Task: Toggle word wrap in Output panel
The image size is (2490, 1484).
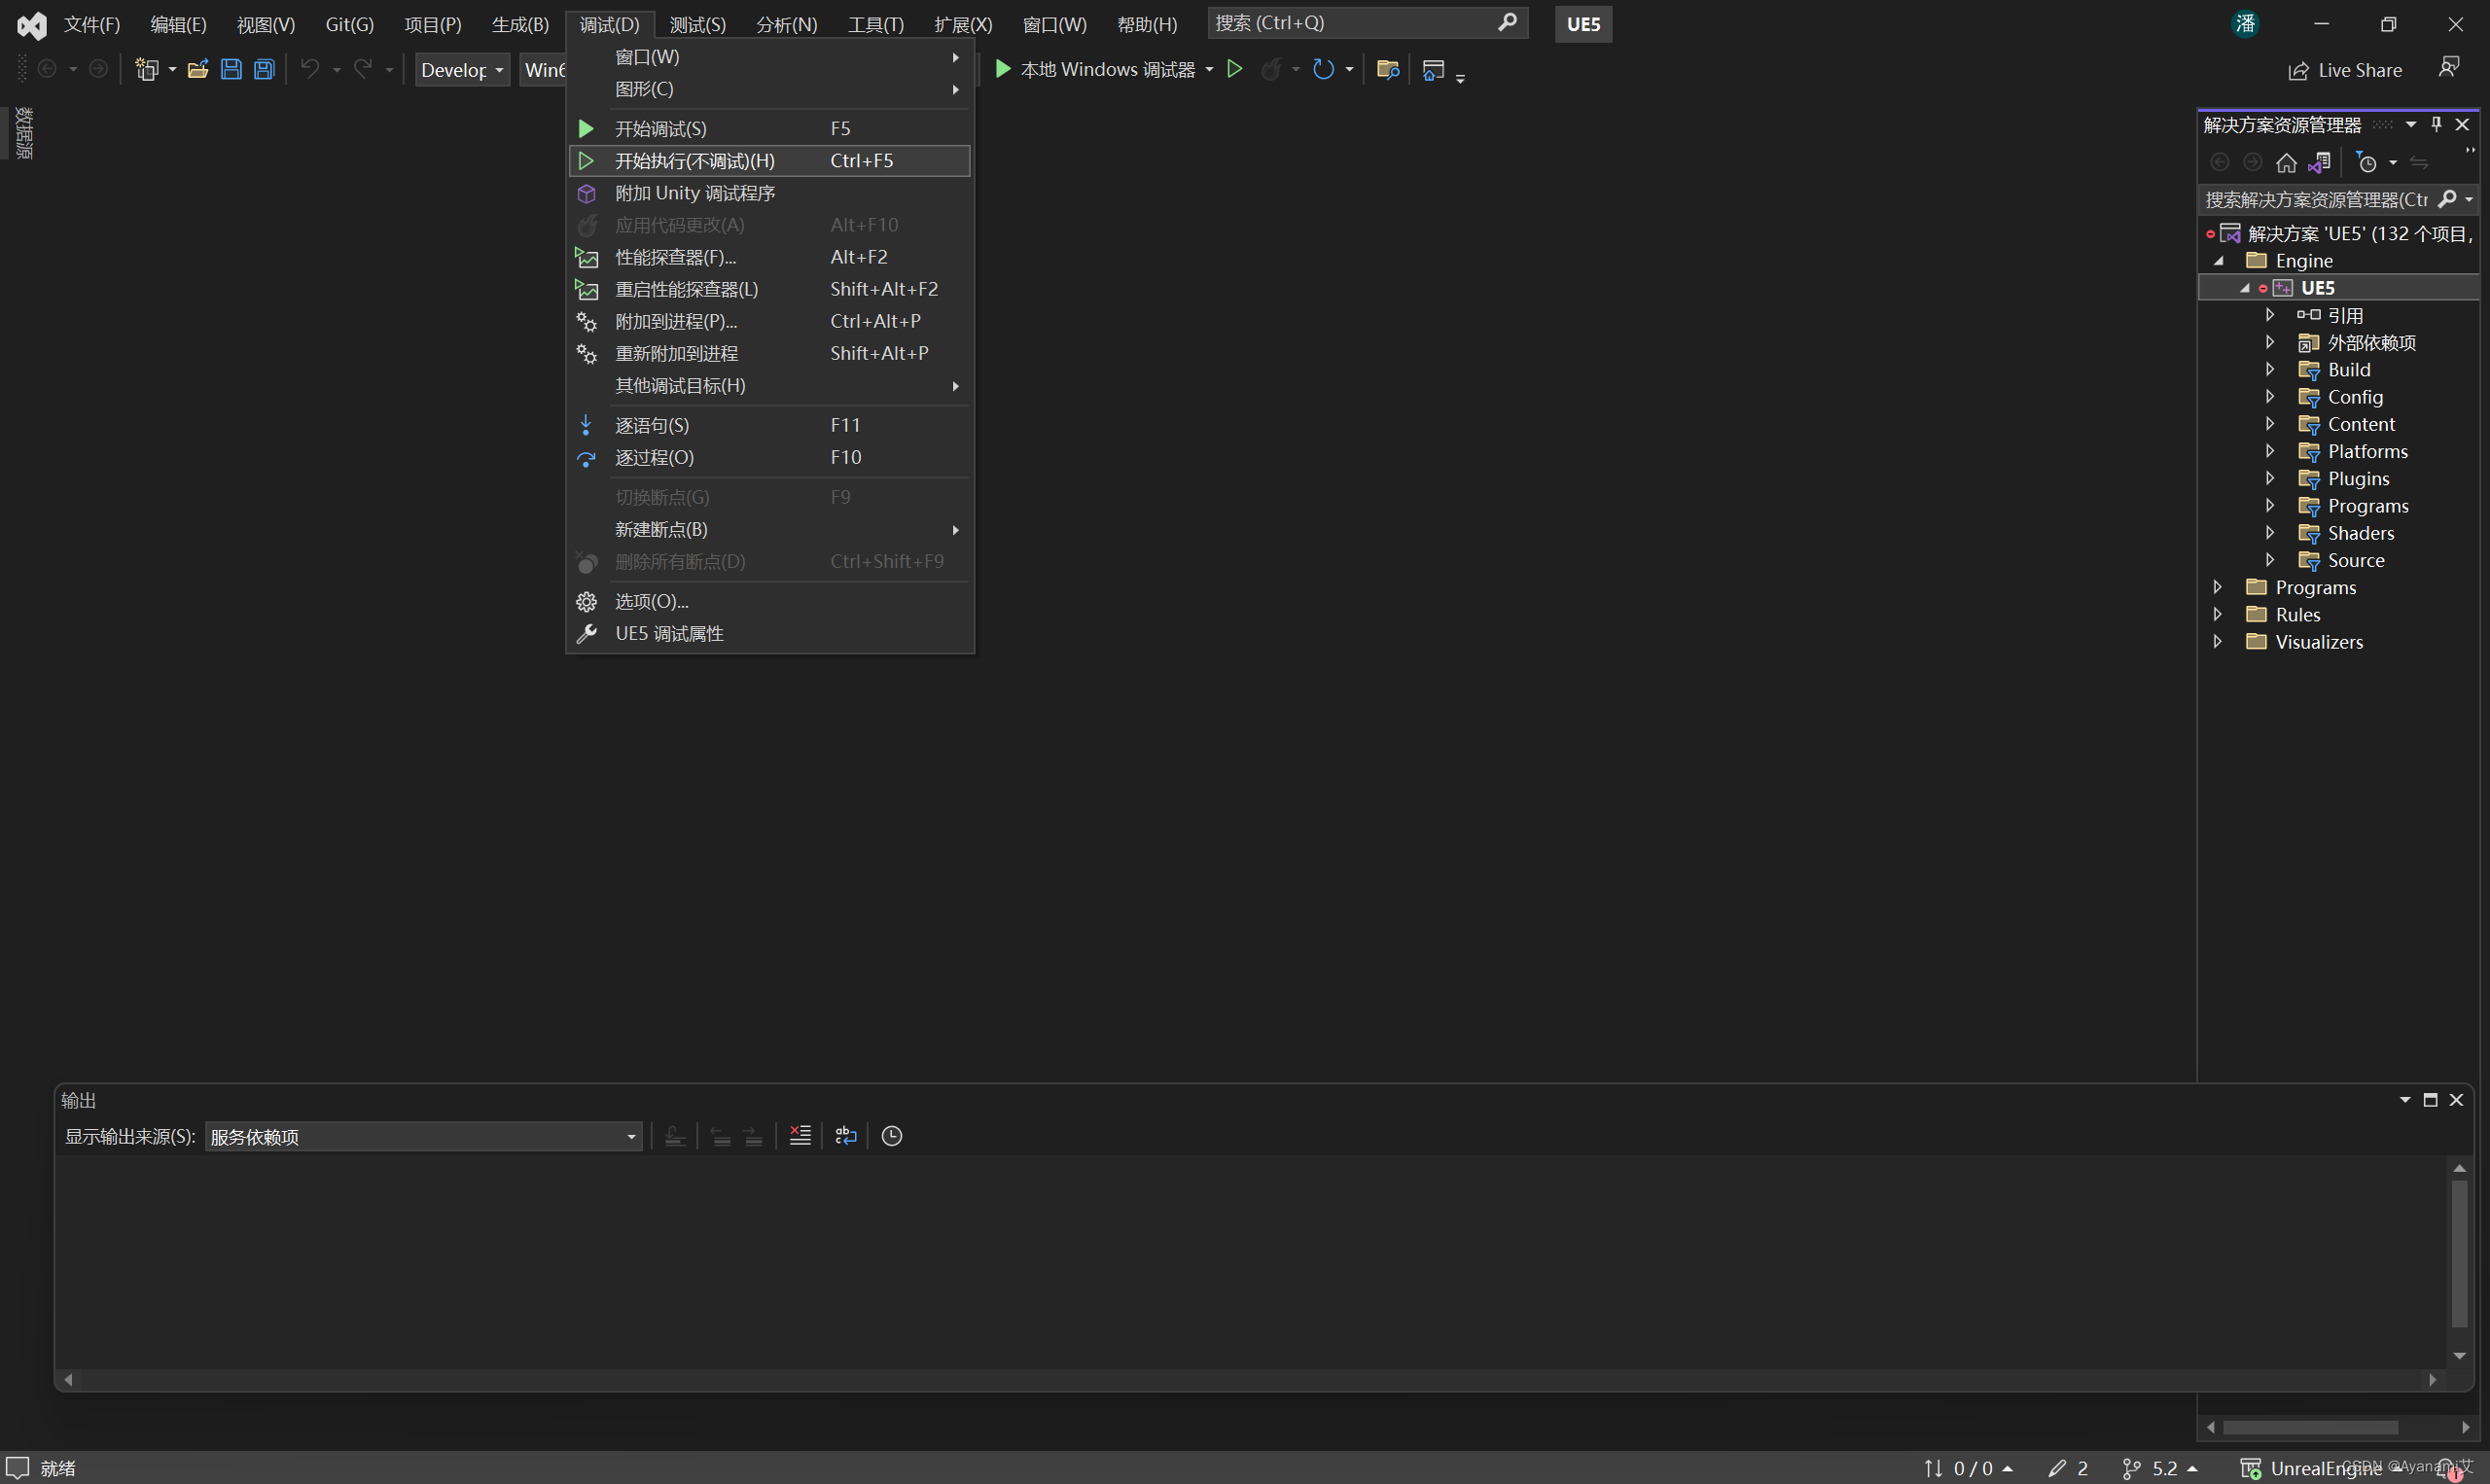Action: 846,1136
